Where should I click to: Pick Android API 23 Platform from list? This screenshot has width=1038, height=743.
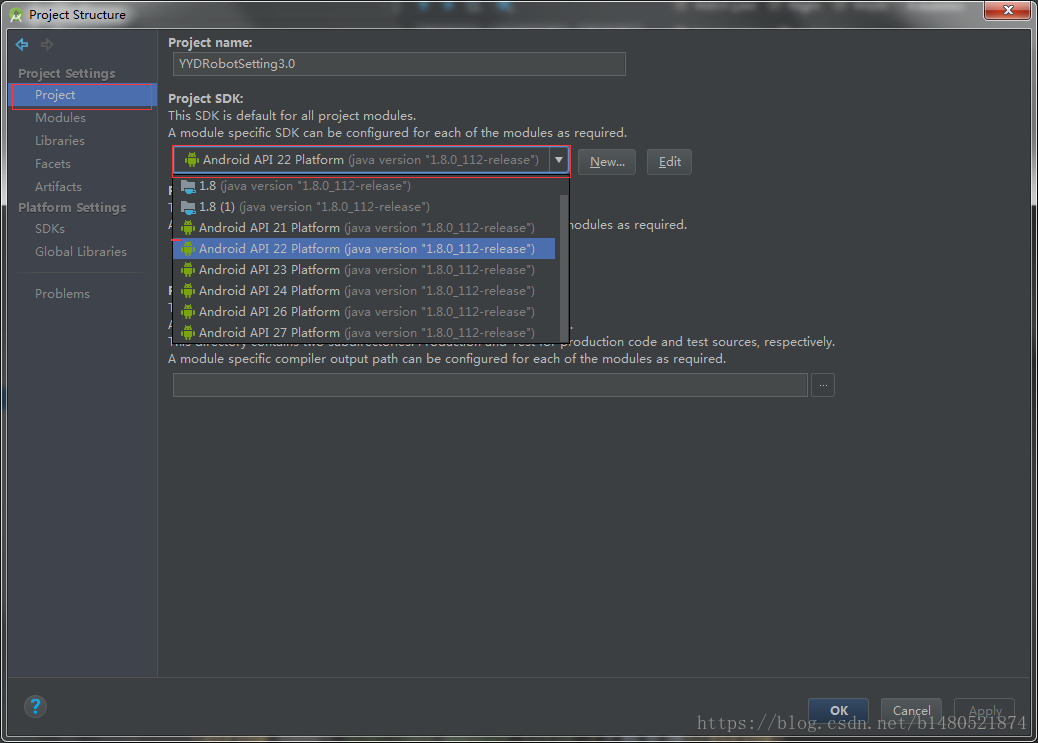(363, 270)
